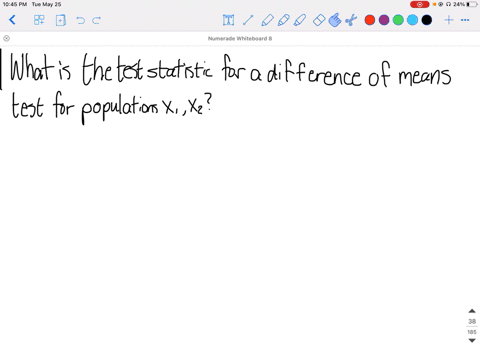This screenshot has height=360, width=480.
Task: Add a new page to the notebook
Action: [60, 20]
